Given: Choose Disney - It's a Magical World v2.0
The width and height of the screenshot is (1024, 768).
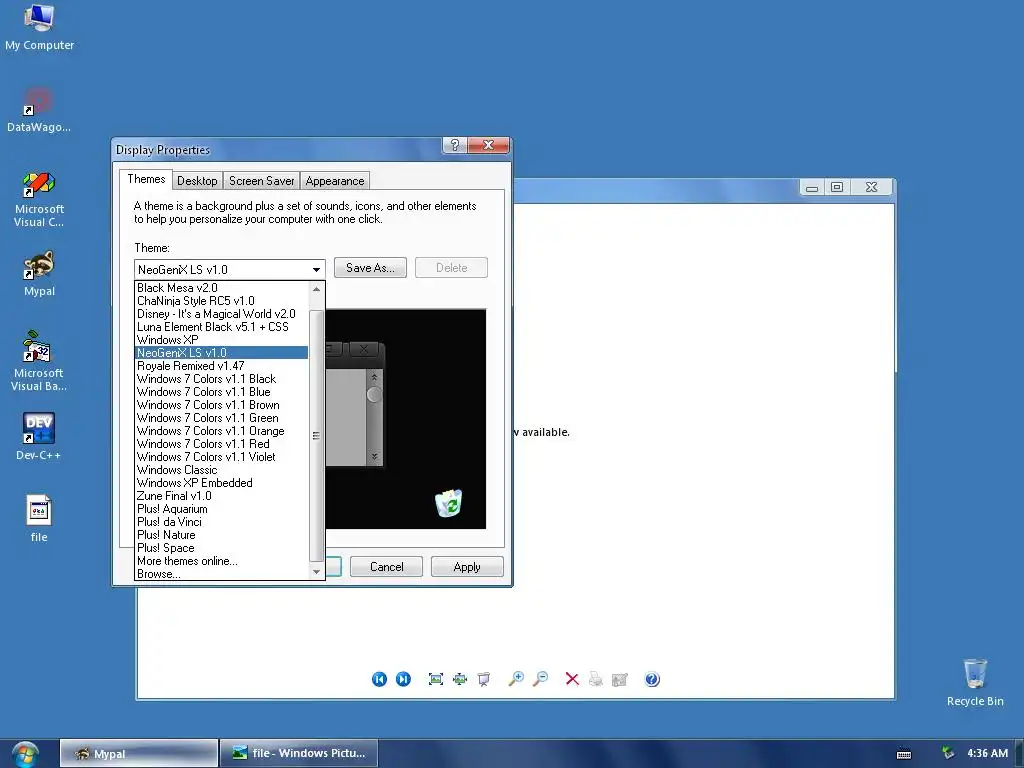Looking at the screenshot, I should tap(221, 314).
